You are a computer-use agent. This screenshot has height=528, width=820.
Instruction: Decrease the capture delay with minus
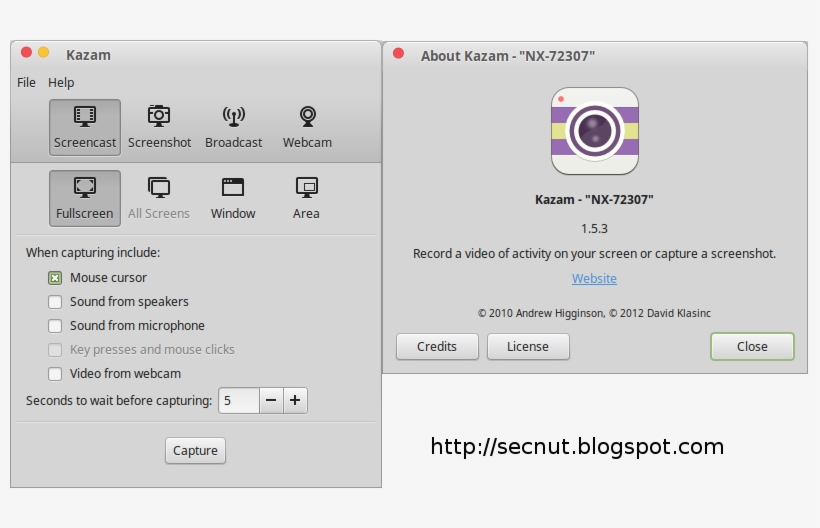tap(271, 400)
